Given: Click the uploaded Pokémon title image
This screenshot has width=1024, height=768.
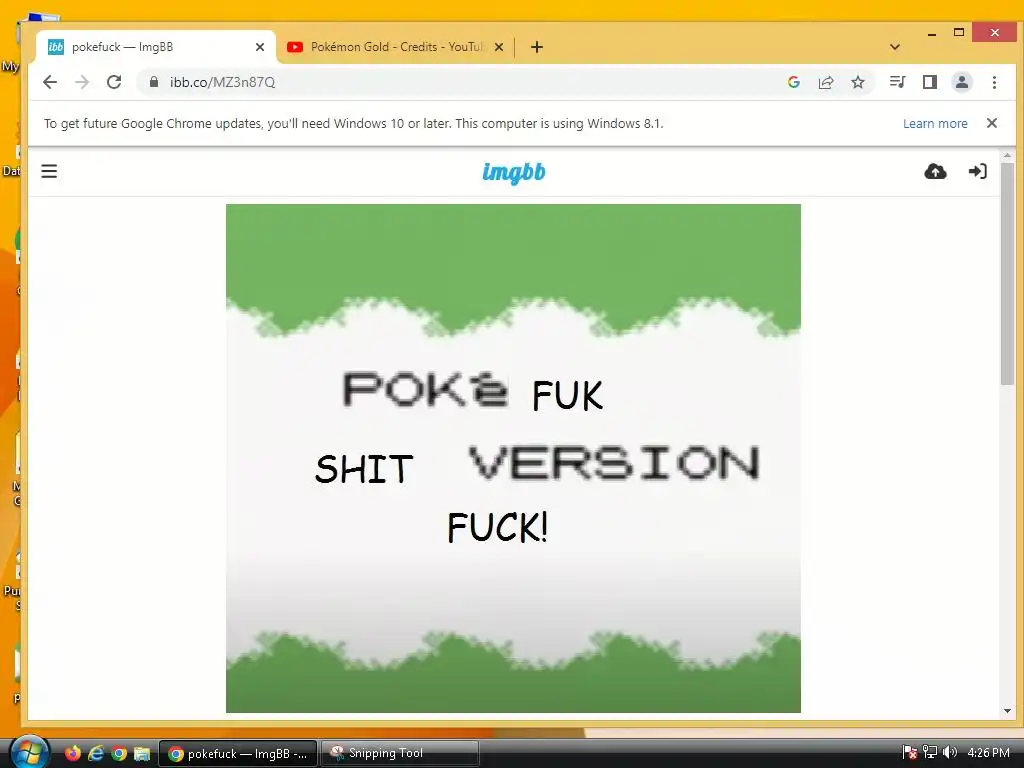Looking at the screenshot, I should click(513, 458).
